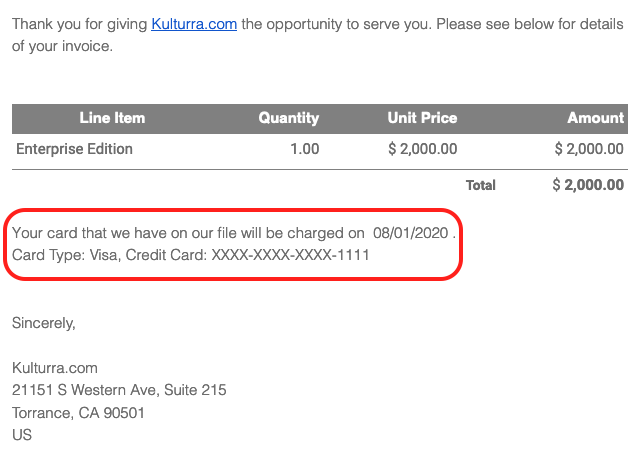Click the Quantity column header
Image resolution: width=639 pixels, height=456 pixels.
click(288, 118)
